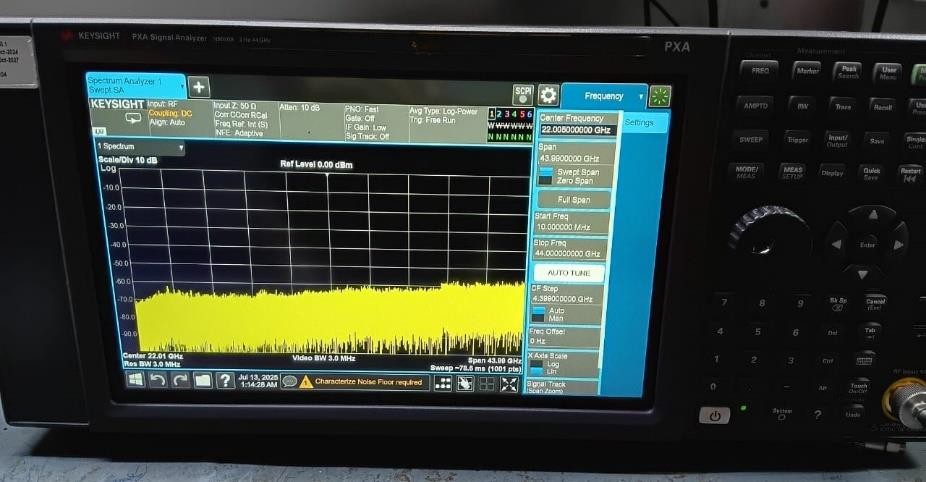Expand the display with the full-screen arrows icon
This screenshot has height=482, width=926.
pyautogui.click(x=509, y=385)
